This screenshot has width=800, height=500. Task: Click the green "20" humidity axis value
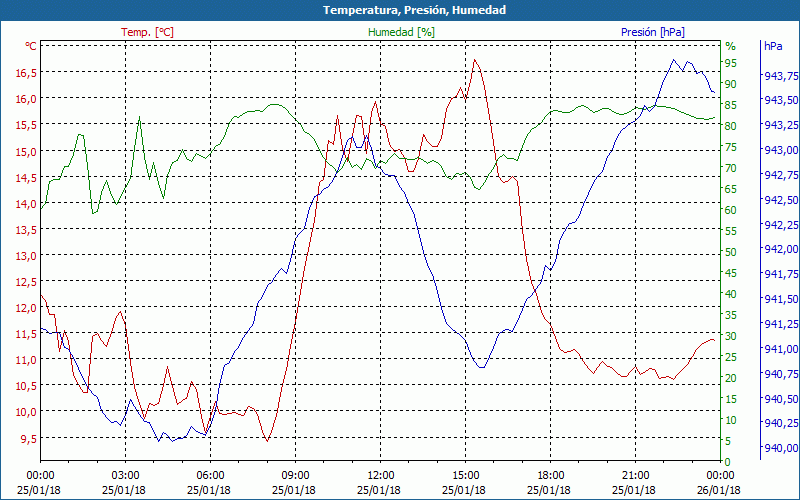[731, 378]
